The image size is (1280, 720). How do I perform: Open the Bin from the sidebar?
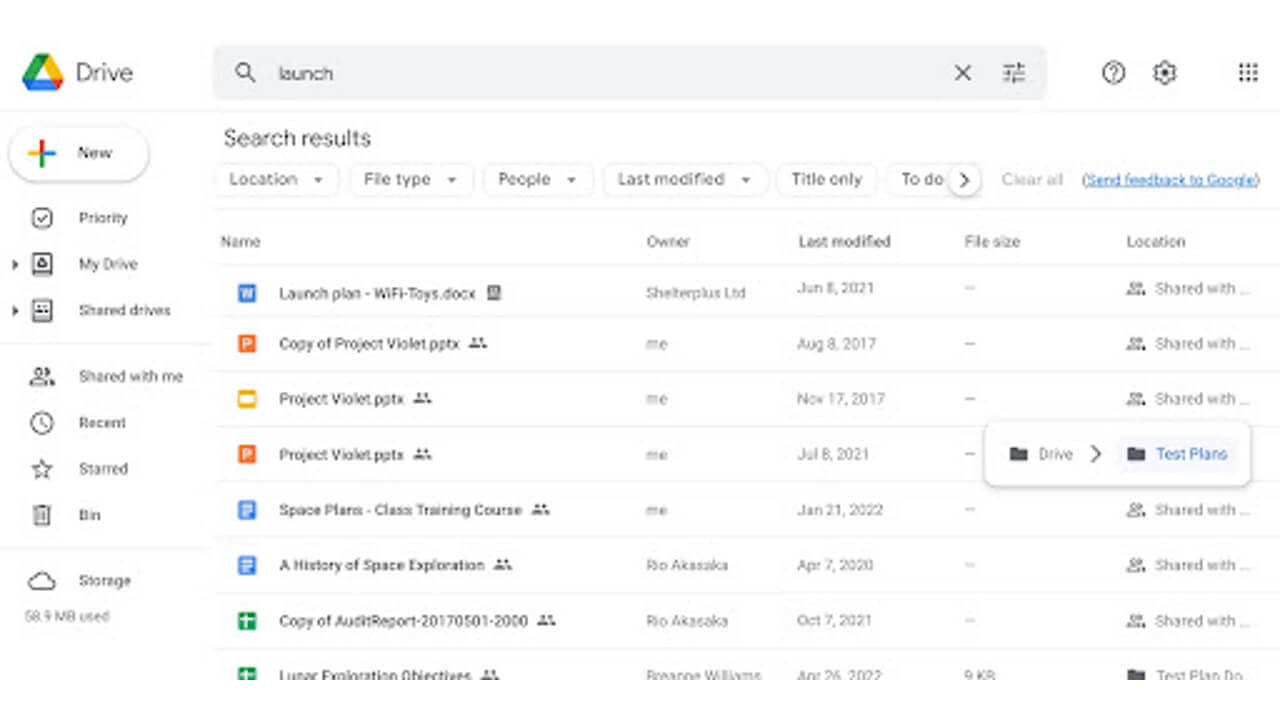[x=89, y=515]
